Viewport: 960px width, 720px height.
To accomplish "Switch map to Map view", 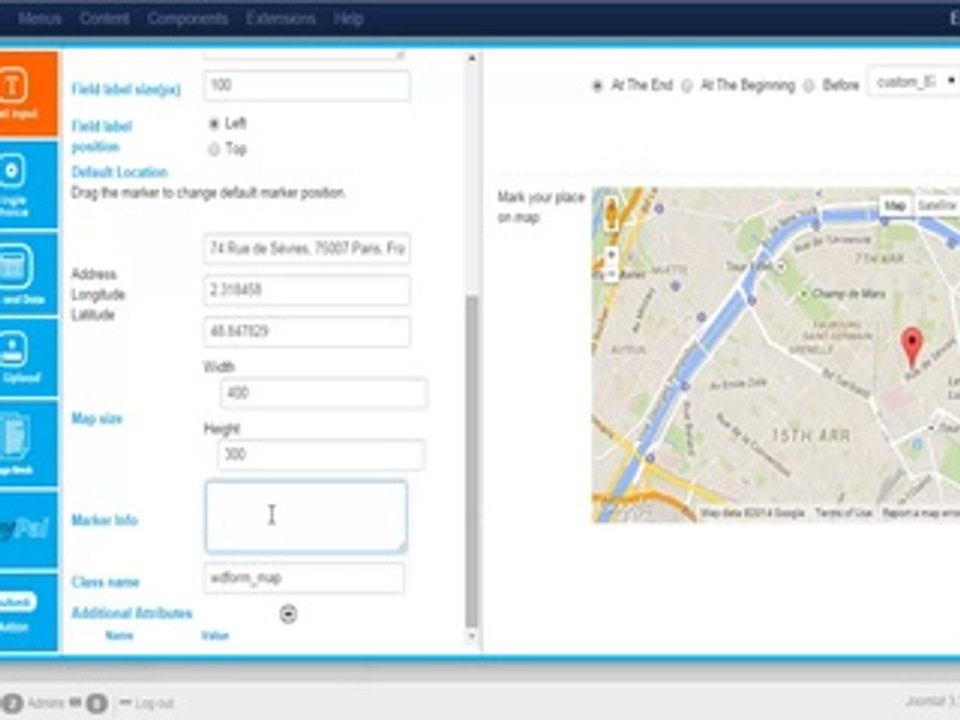I will [895, 206].
